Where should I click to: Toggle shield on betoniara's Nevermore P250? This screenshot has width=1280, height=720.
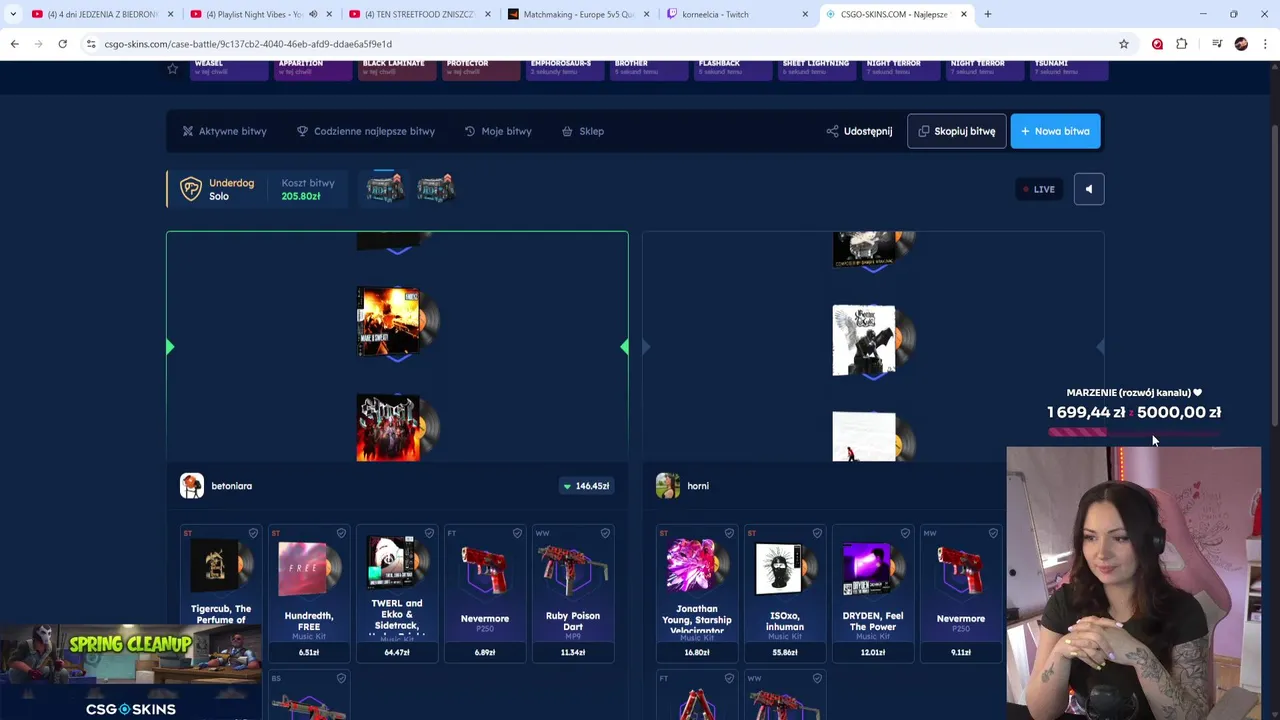coord(517,533)
